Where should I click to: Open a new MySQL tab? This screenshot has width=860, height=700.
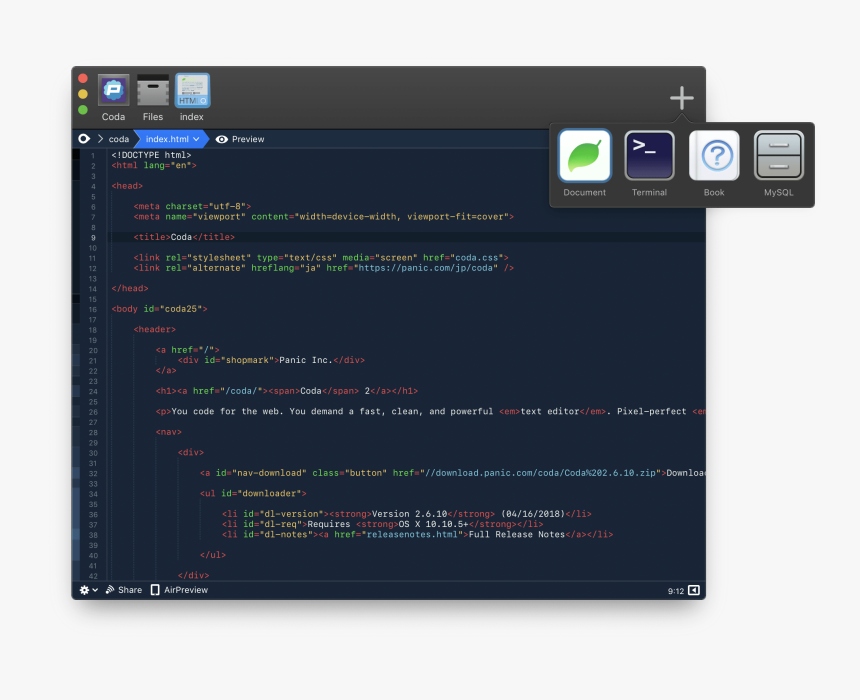[x=778, y=156]
